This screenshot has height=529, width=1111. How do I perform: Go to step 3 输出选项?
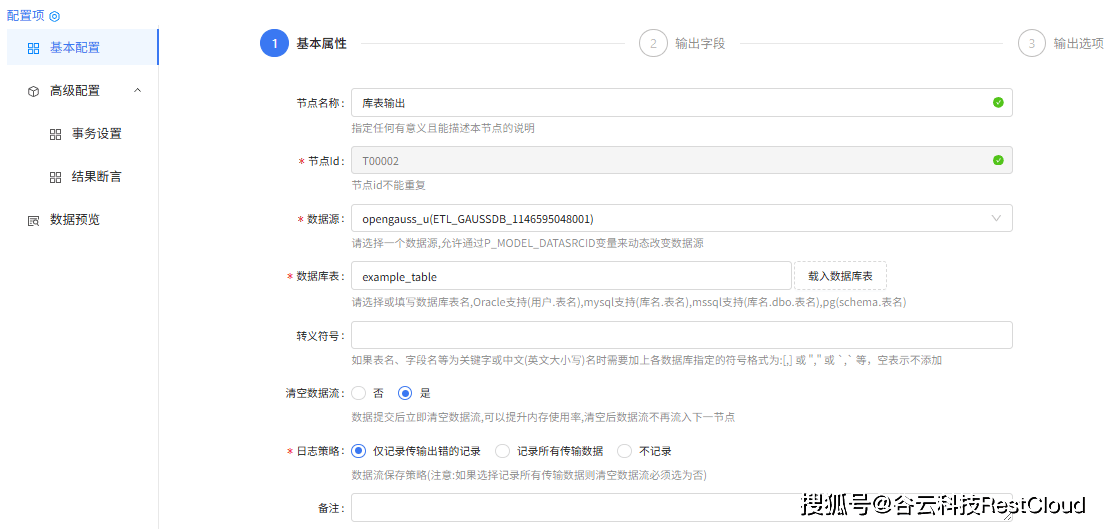(x=1032, y=44)
